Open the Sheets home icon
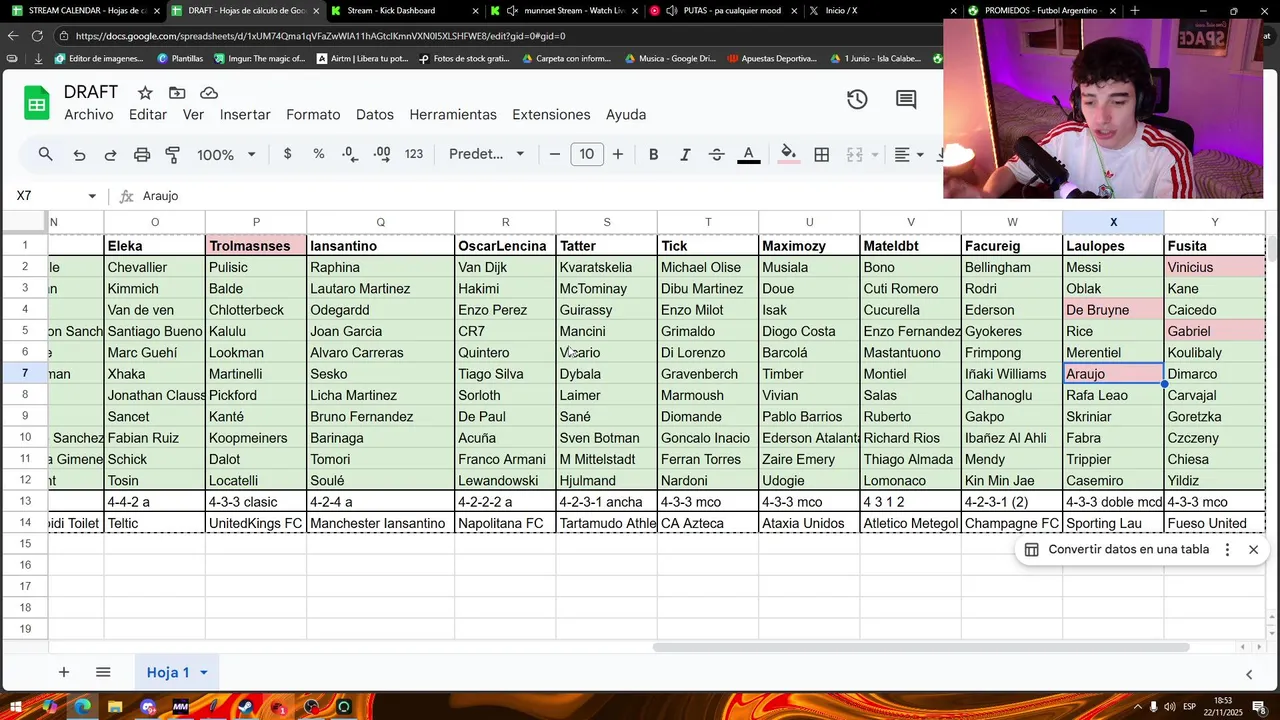1280x720 pixels. (36, 103)
